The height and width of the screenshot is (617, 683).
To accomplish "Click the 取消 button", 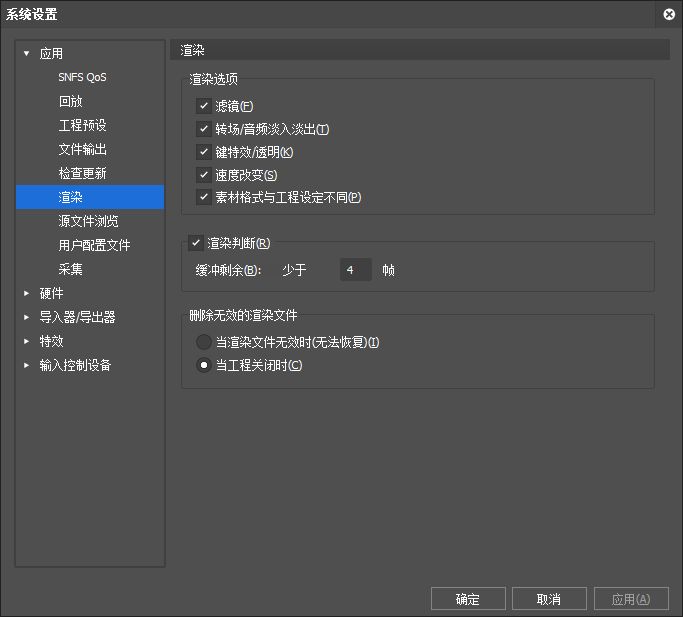I will point(549,599).
